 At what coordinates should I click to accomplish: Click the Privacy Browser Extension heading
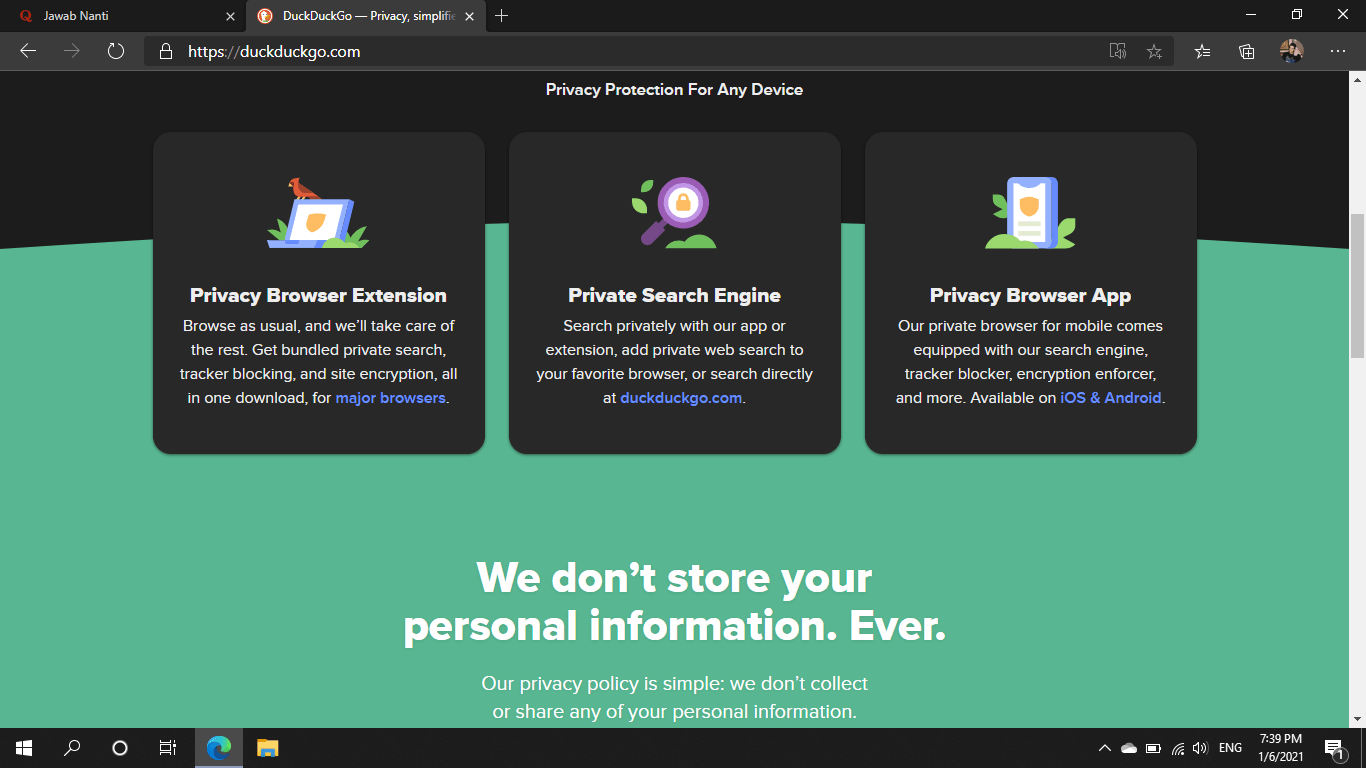[x=318, y=295]
